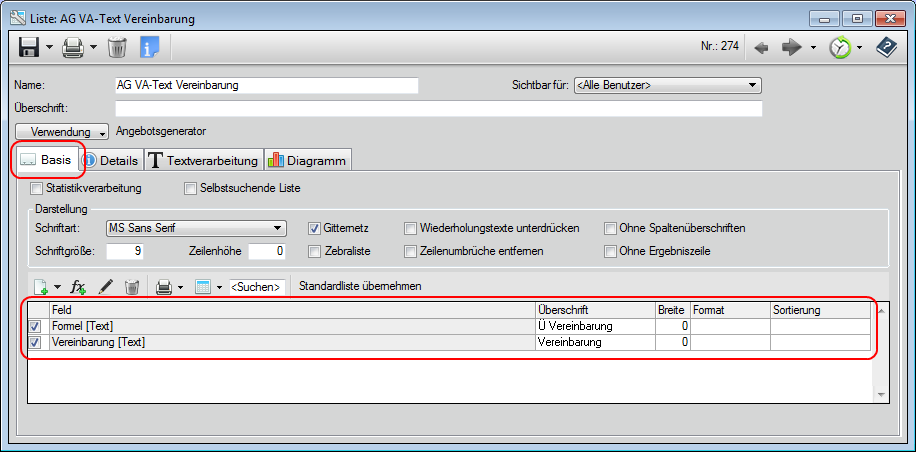Viewport: 916px width, 452px height.
Task: Click the grid scrollbar down arrow
Action: pyautogui.click(x=882, y=395)
